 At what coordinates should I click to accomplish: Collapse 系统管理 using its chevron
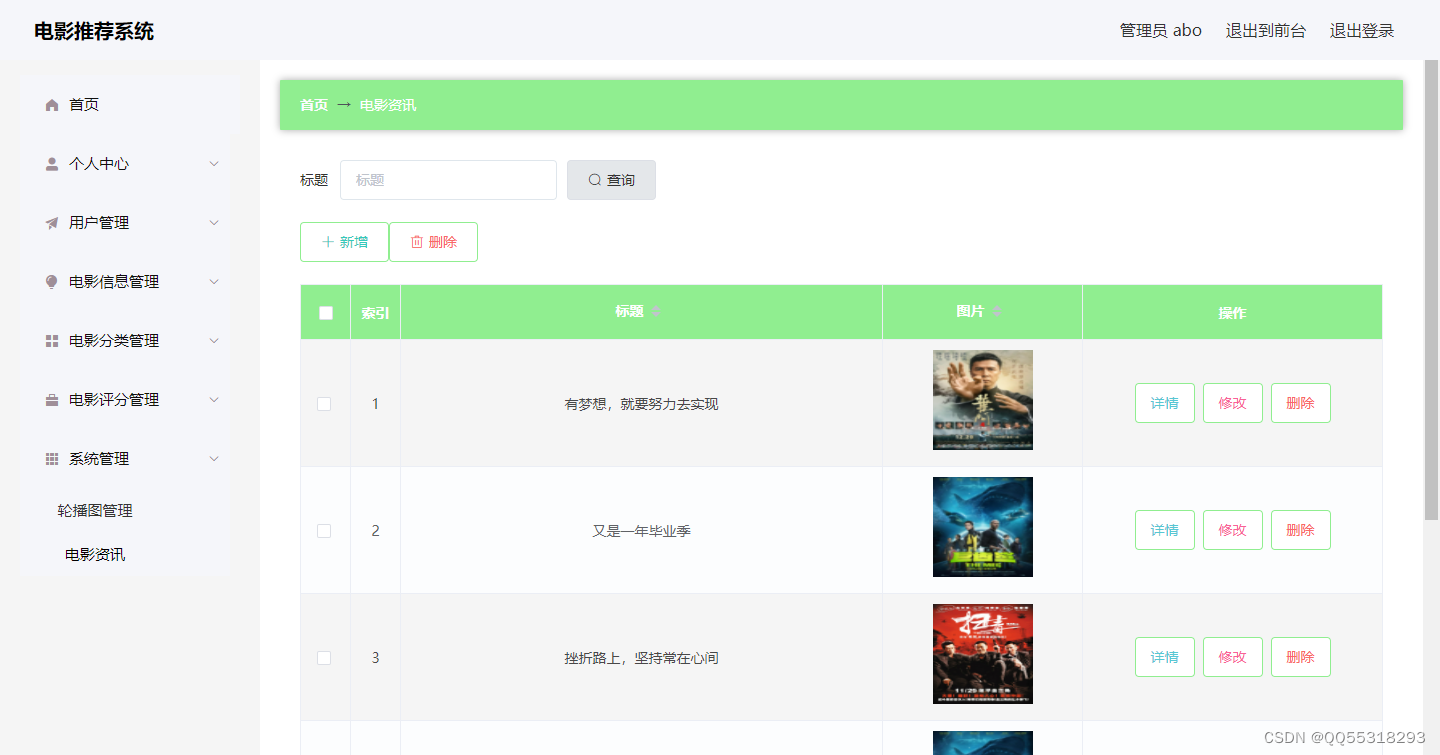coord(214,459)
